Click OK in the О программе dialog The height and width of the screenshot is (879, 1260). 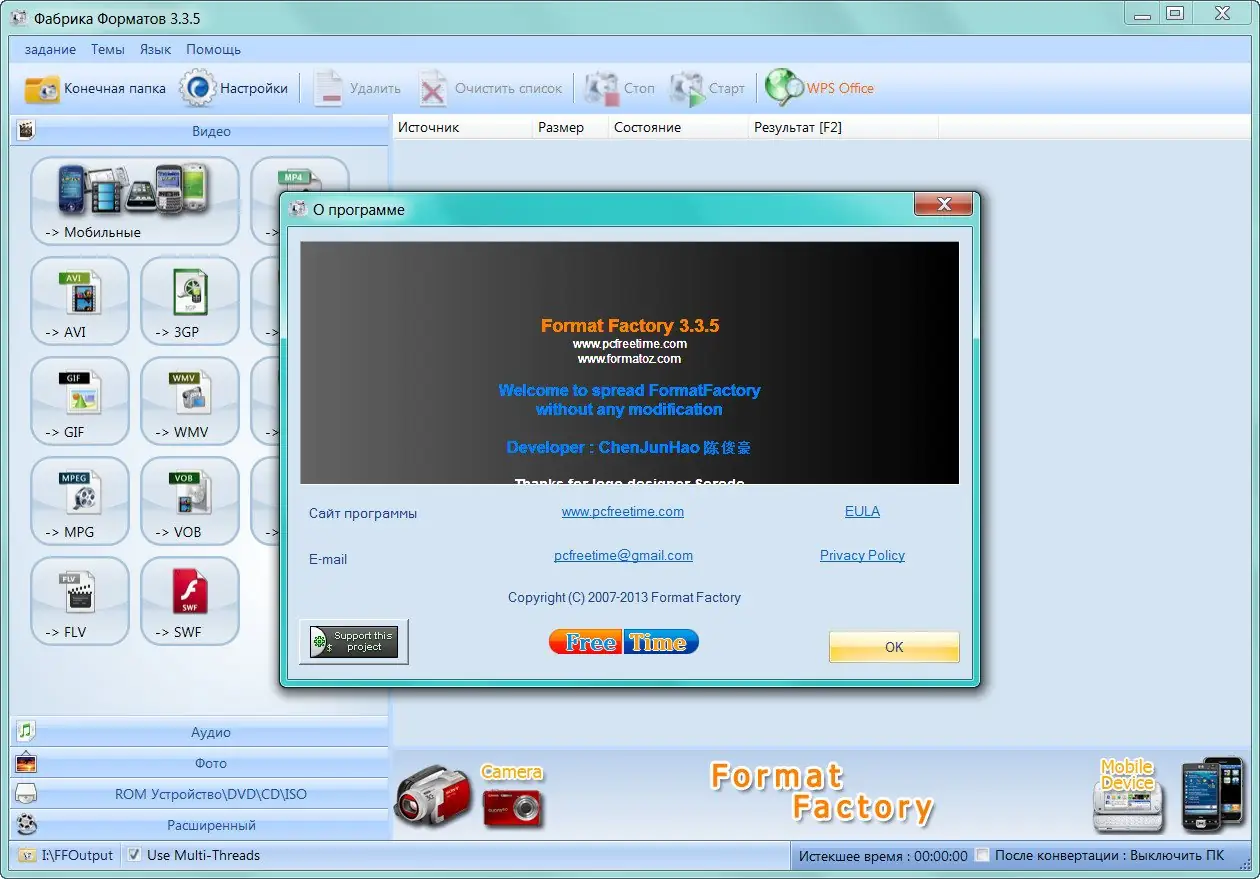point(894,647)
